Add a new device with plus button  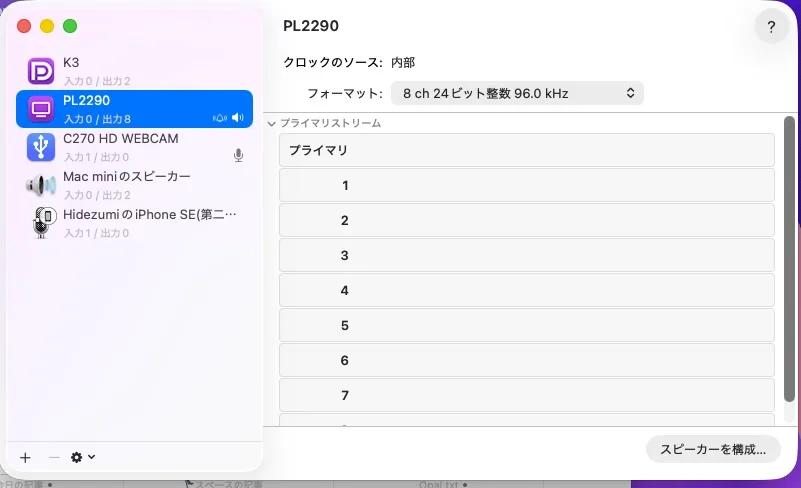click(x=26, y=457)
